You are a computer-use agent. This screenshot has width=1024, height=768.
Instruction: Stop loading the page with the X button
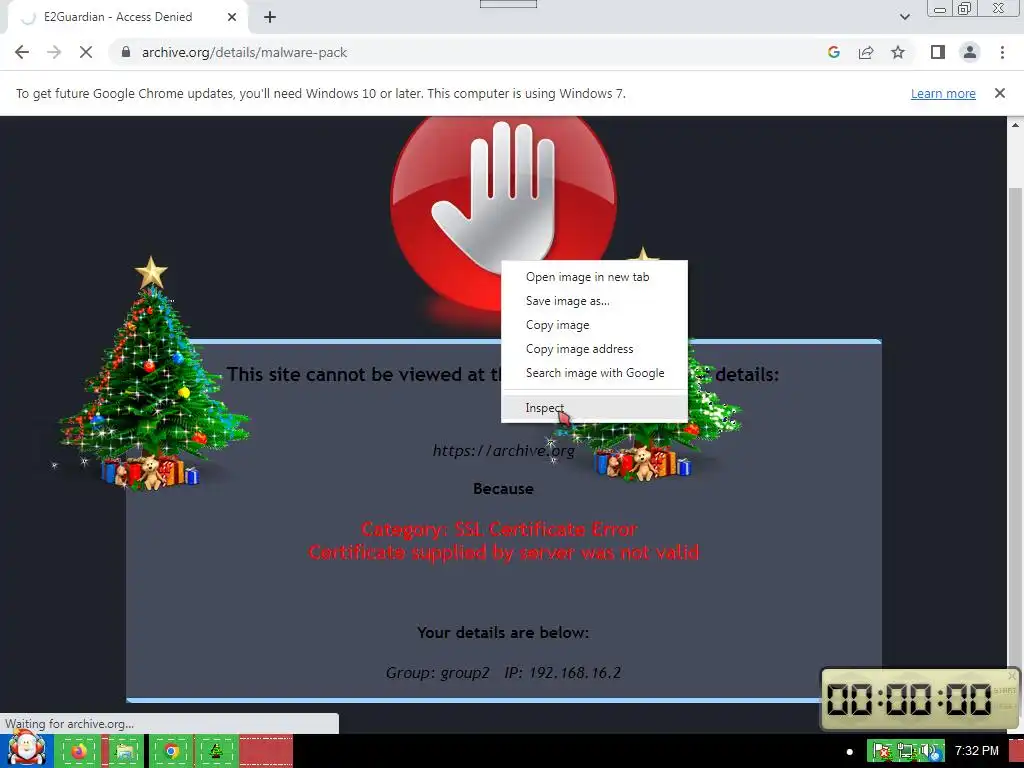86,52
